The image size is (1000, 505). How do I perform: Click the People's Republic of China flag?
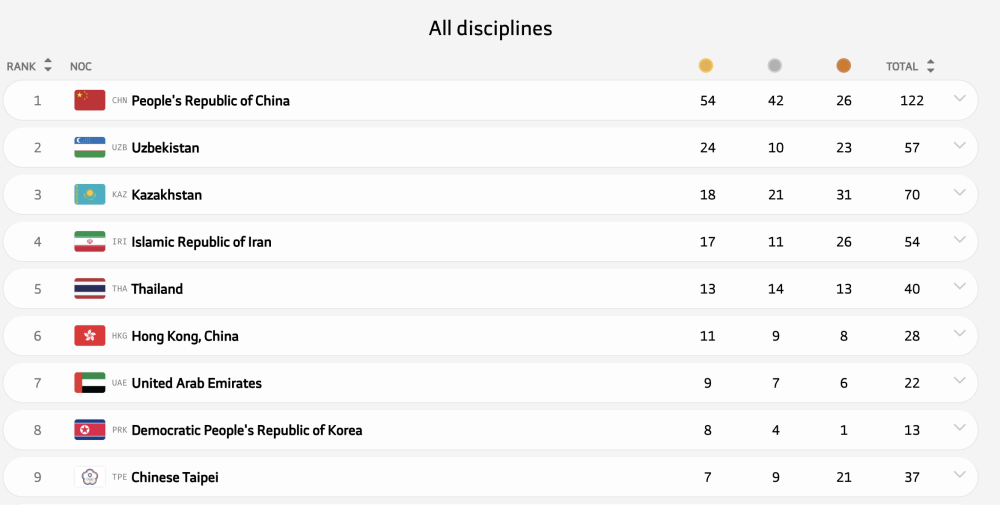point(90,100)
